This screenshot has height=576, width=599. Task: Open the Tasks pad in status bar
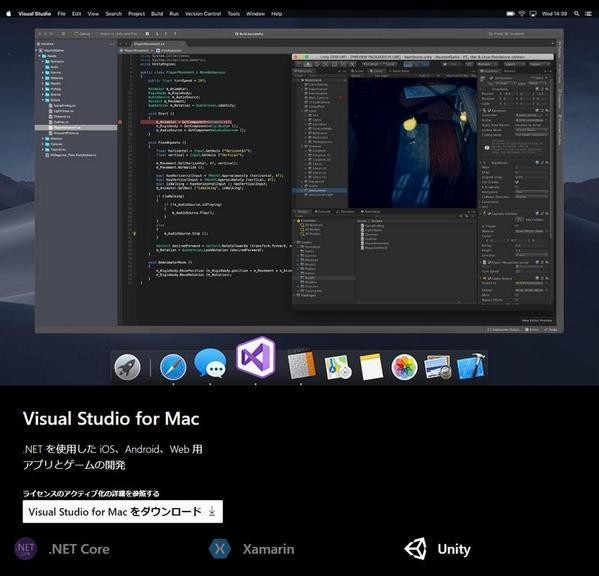coord(550,329)
